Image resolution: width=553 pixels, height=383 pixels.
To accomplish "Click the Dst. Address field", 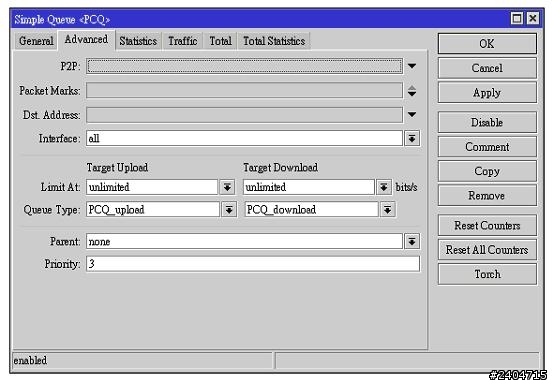I will [x=244, y=115].
